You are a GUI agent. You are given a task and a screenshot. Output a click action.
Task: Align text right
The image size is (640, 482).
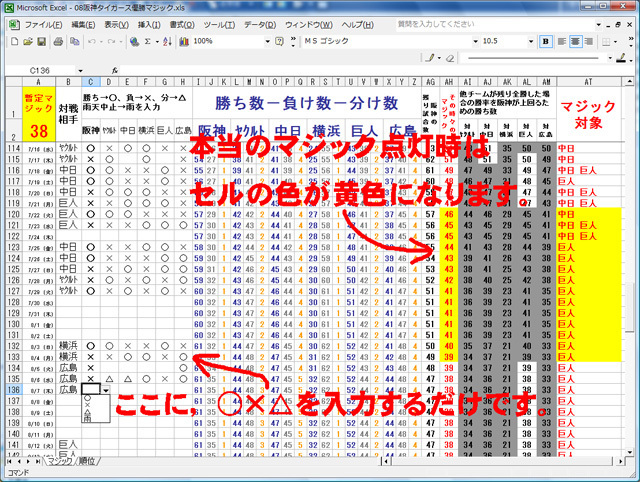[x=589, y=41]
